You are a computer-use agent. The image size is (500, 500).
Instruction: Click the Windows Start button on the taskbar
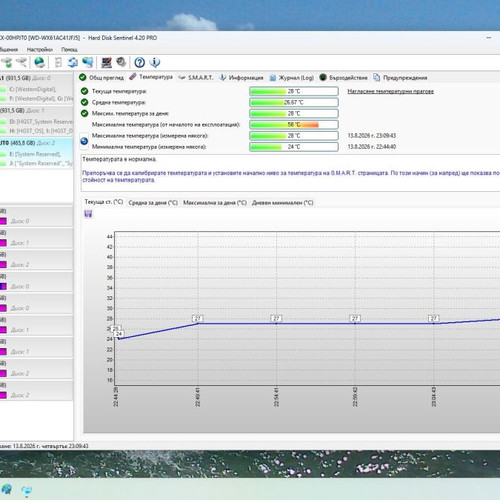coord(7,490)
